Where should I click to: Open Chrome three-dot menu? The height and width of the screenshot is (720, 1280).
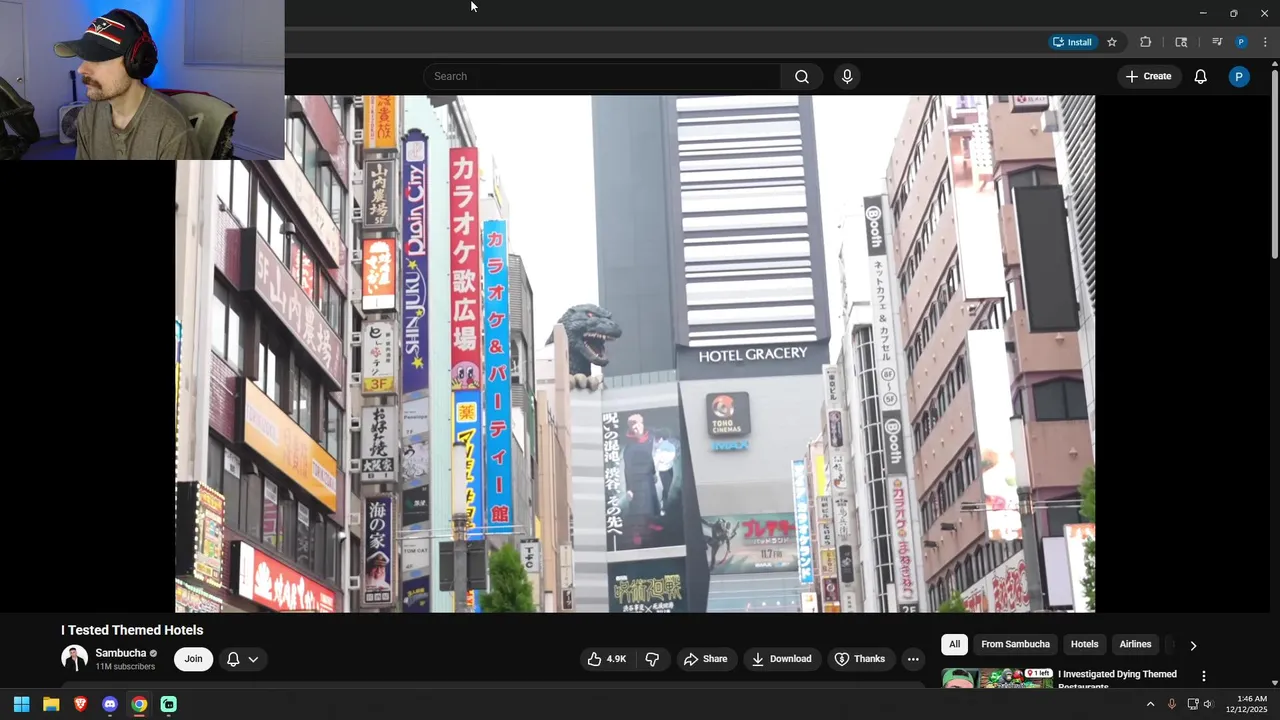[1265, 42]
